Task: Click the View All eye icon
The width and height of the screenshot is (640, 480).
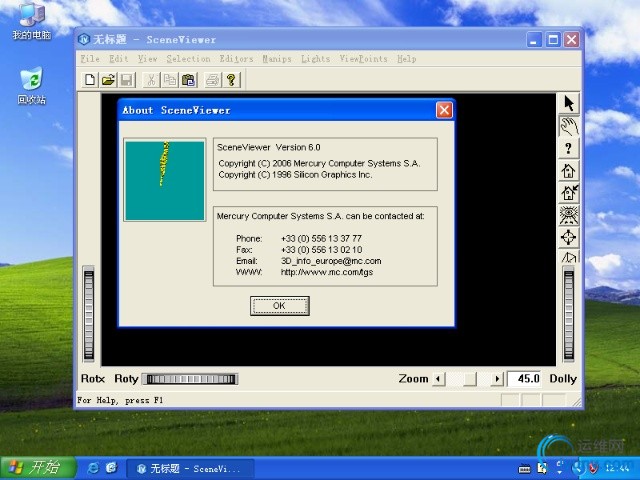Action: pos(569,215)
